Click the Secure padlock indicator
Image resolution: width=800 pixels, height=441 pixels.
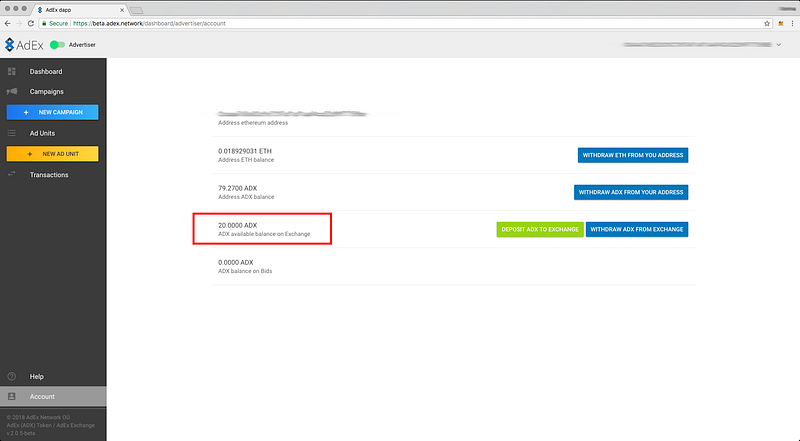(x=55, y=23)
